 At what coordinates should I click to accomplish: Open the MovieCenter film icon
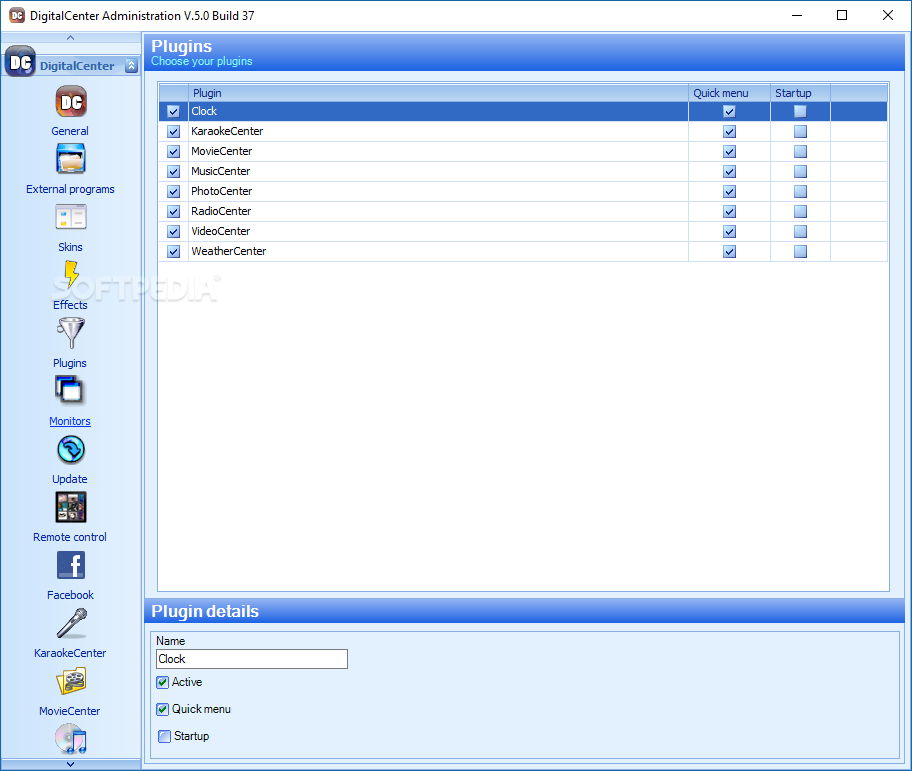click(71, 681)
